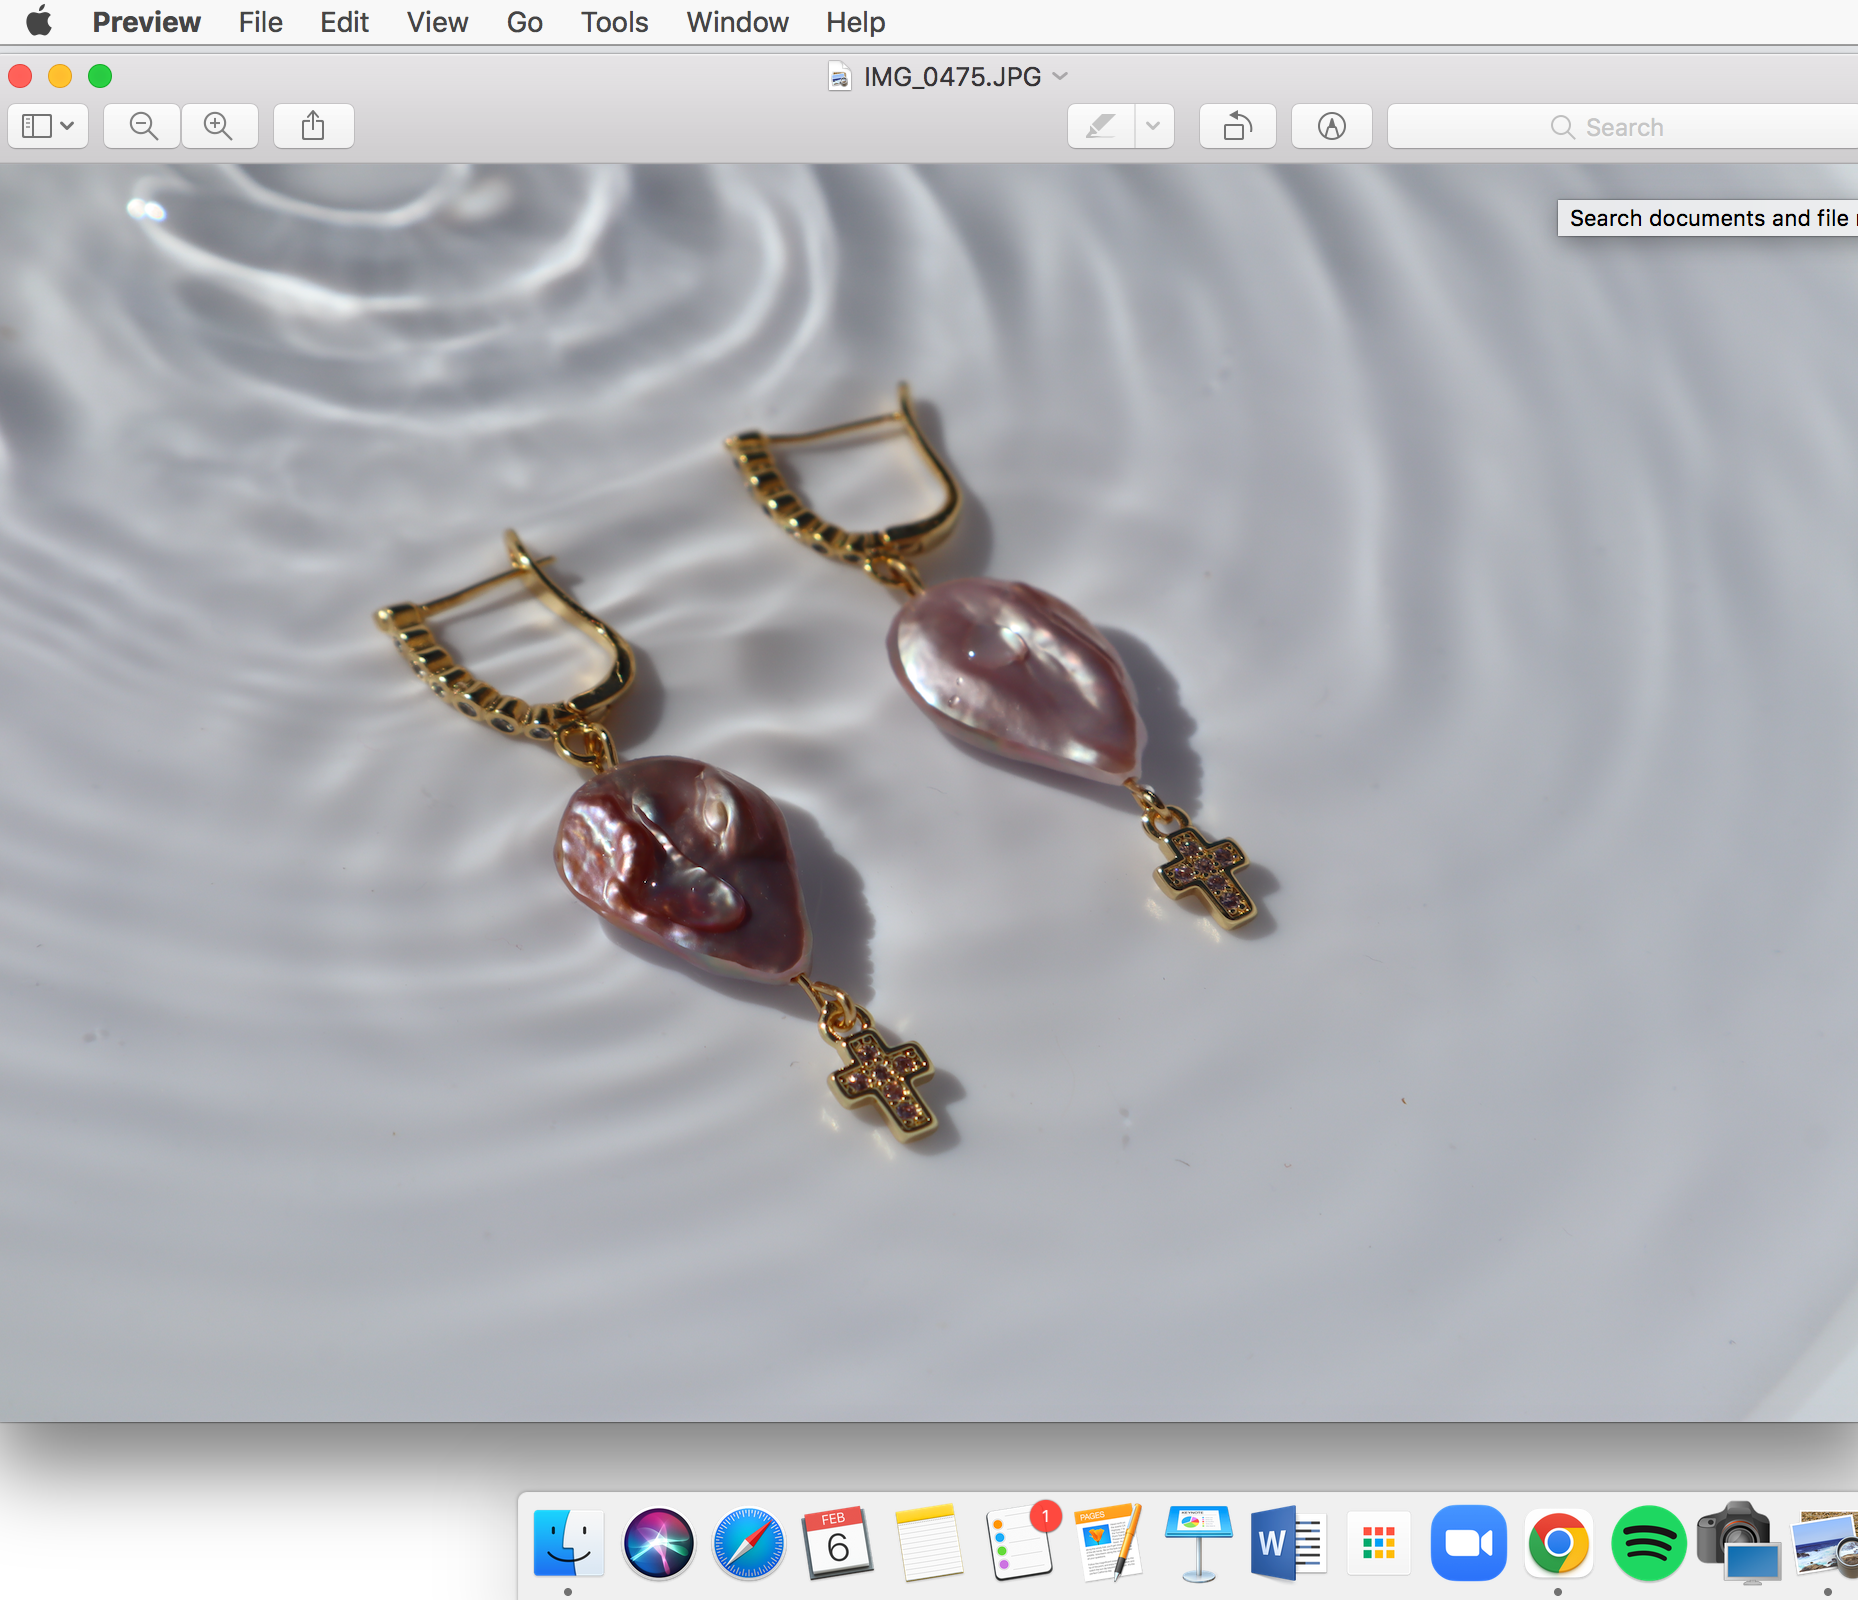Open the Go menu
Screen dimensions: 1858x1600
[x=524, y=22]
